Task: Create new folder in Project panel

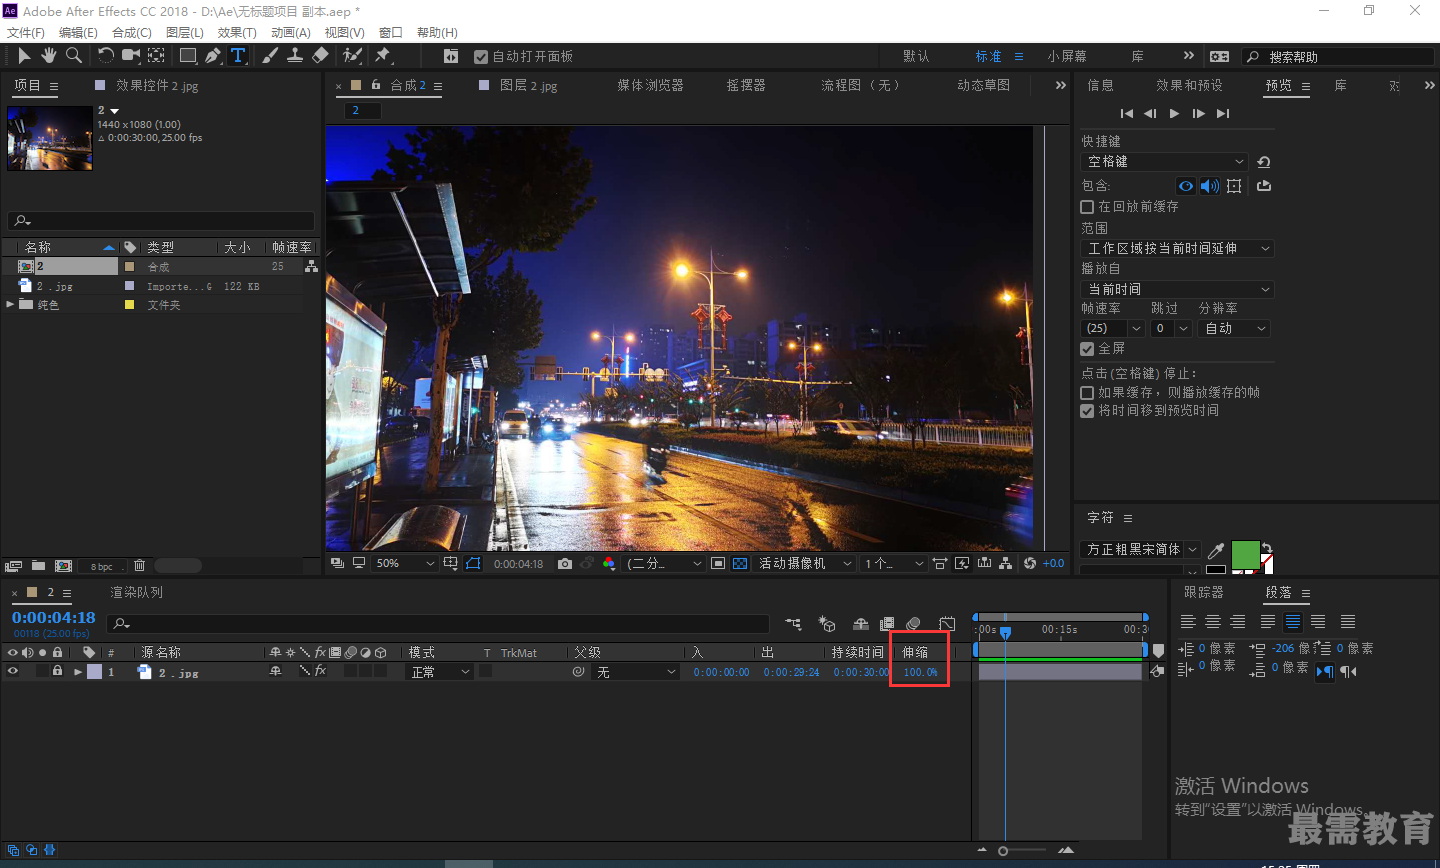Action: tap(38, 566)
